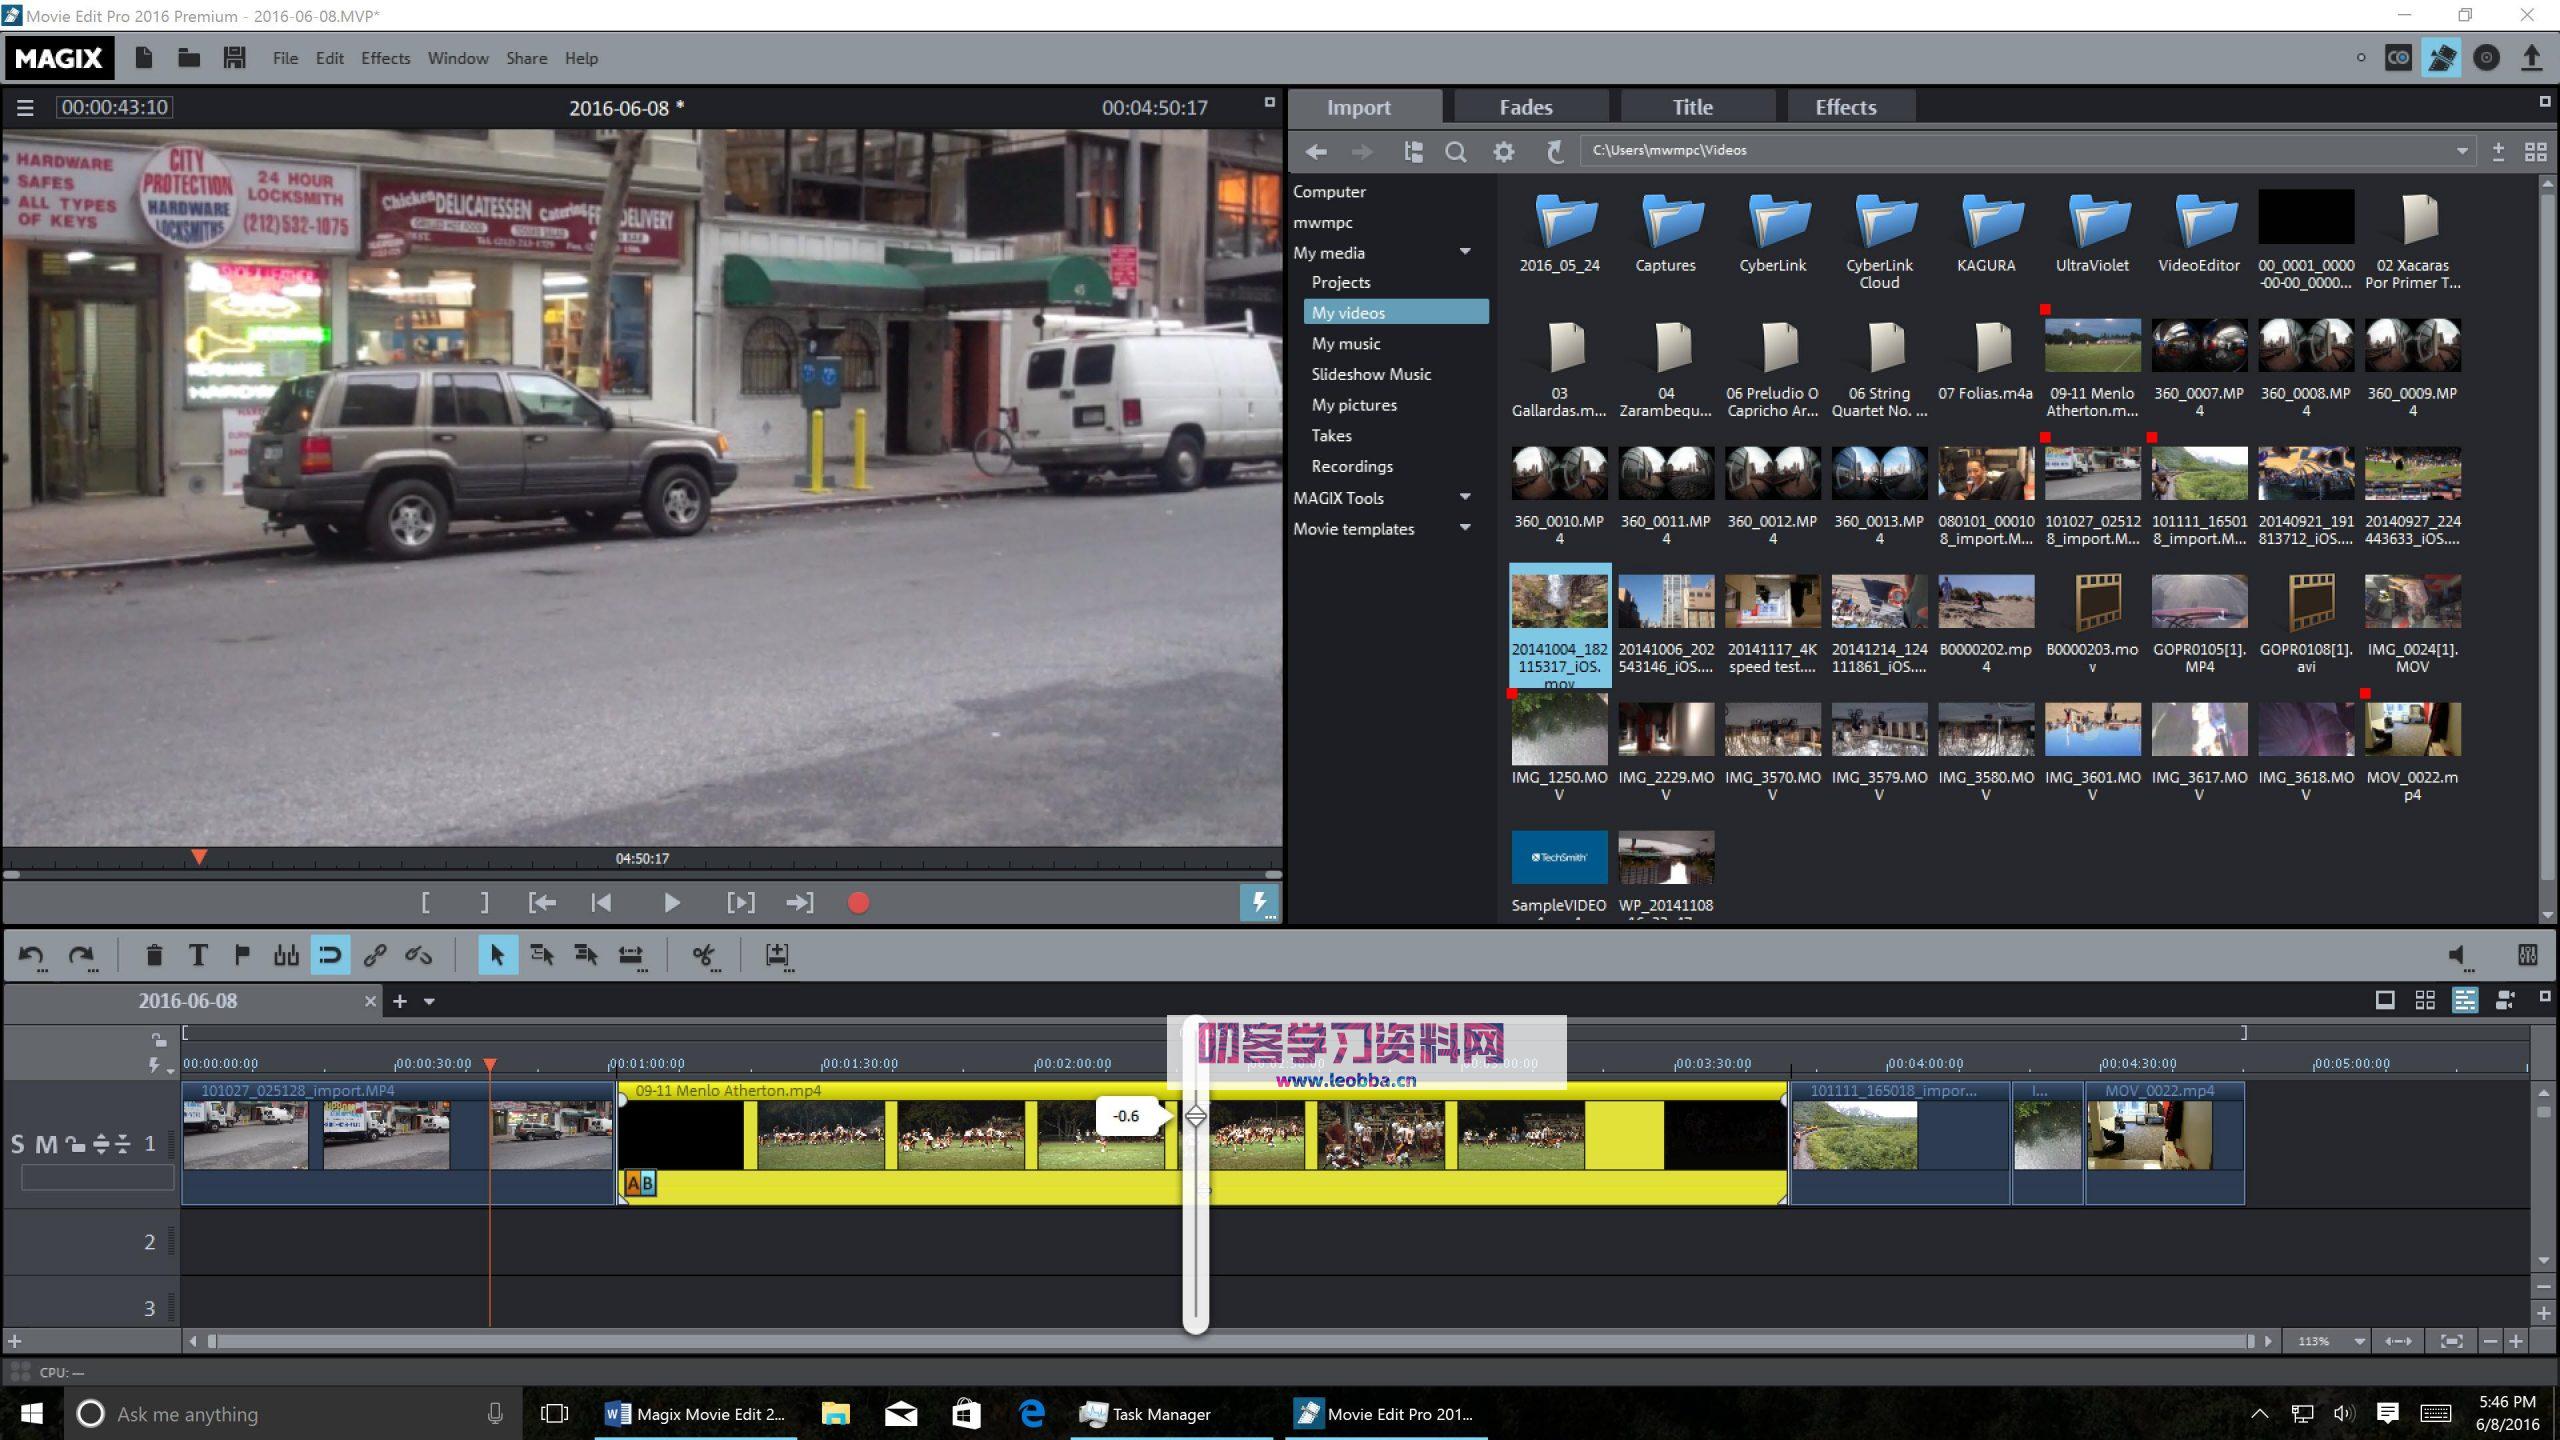This screenshot has width=2560, height=1440.
Task: Click Projects in the sidebar
Action: [1341, 282]
